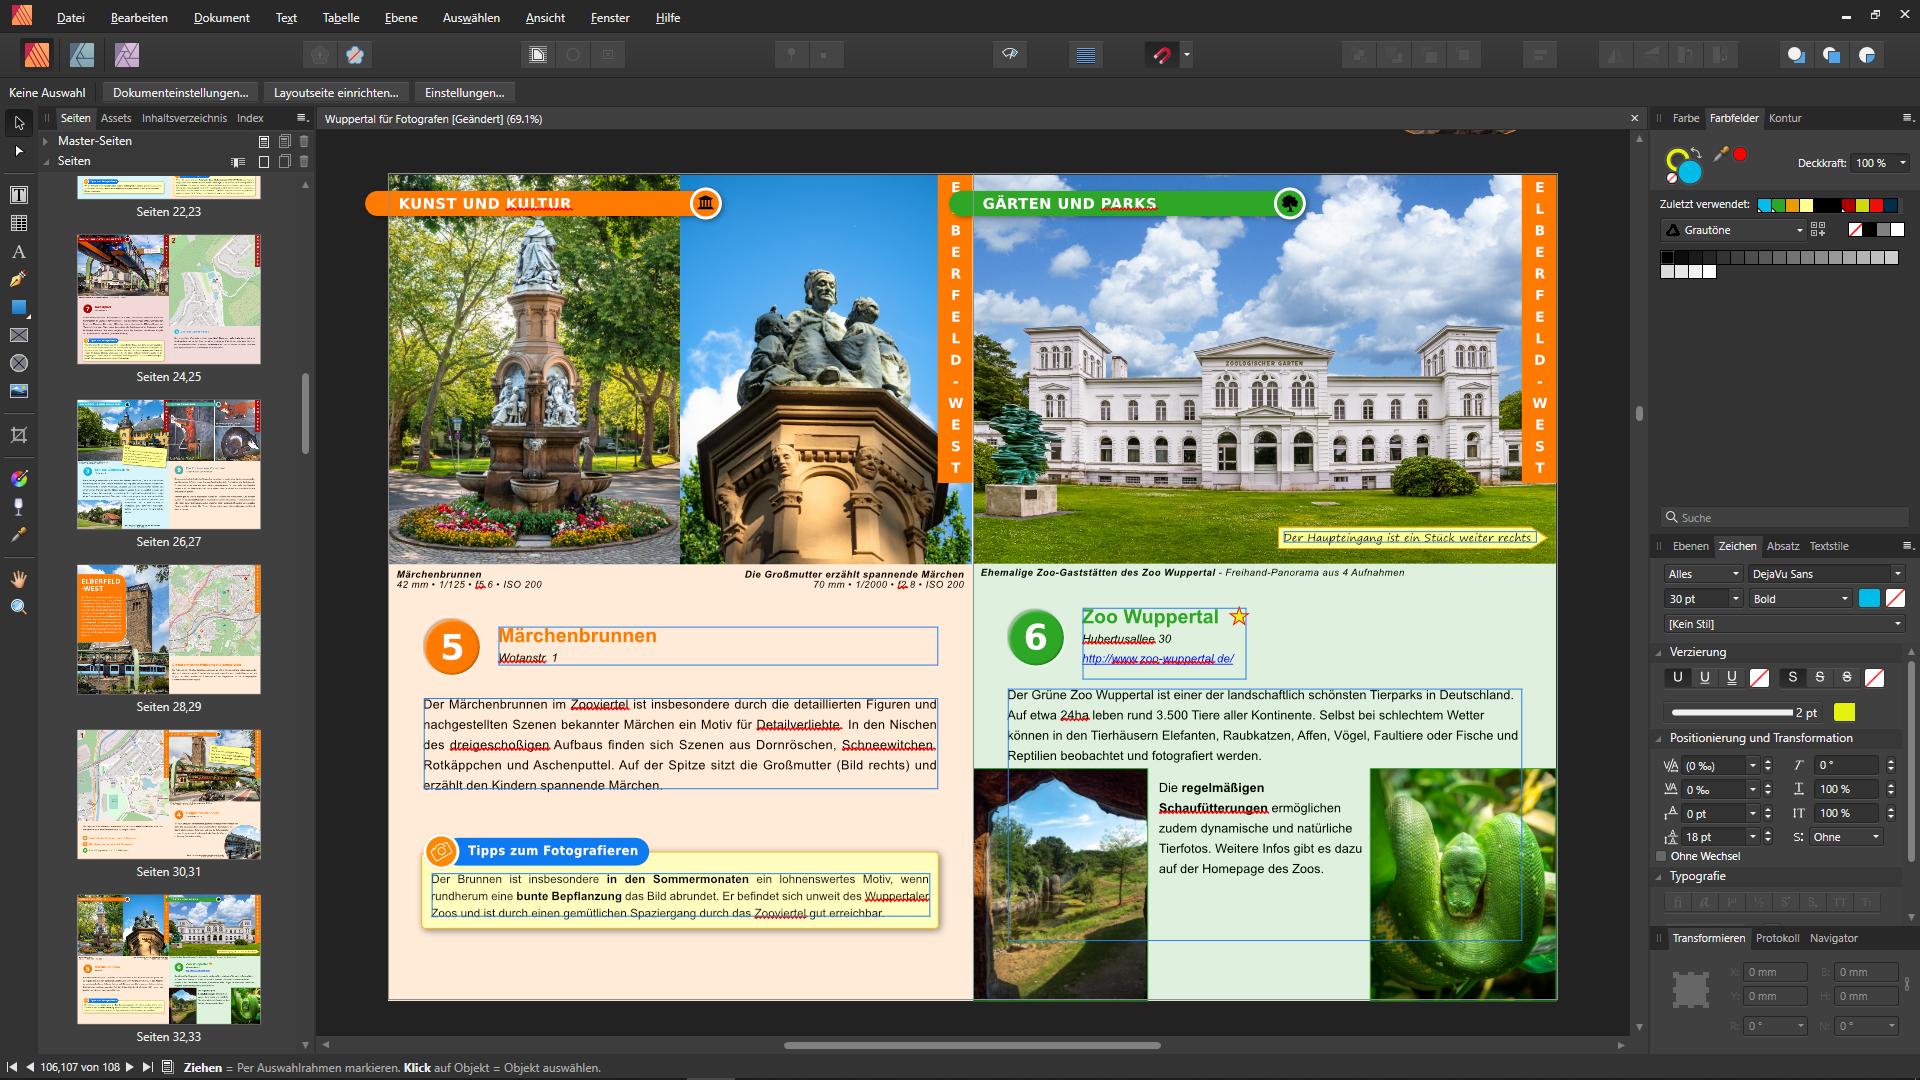The width and height of the screenshot is (1920, 1080).
Task: Click the Dokumenteinstellungen... button
Action: 180,93
